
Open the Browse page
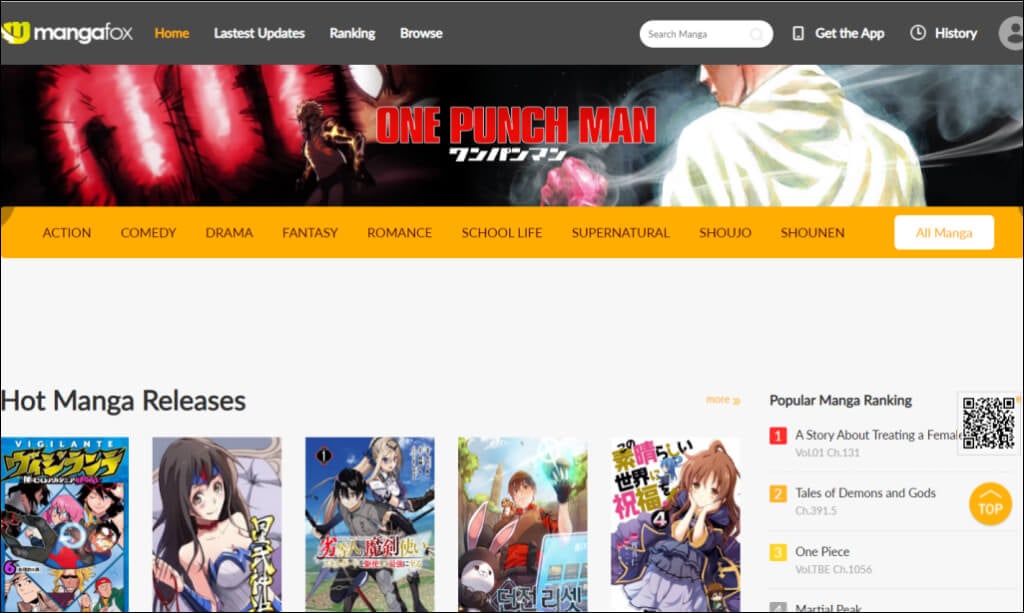(421, 33)
